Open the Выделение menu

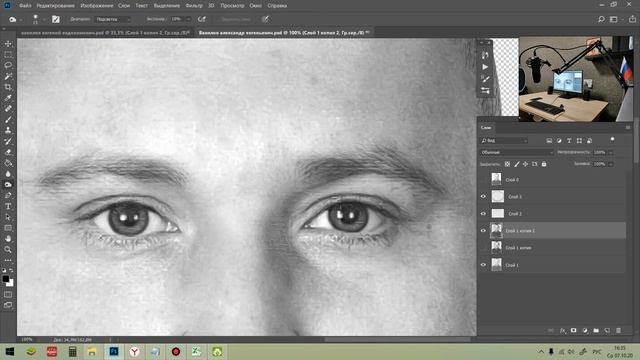(x=167, y=6)
